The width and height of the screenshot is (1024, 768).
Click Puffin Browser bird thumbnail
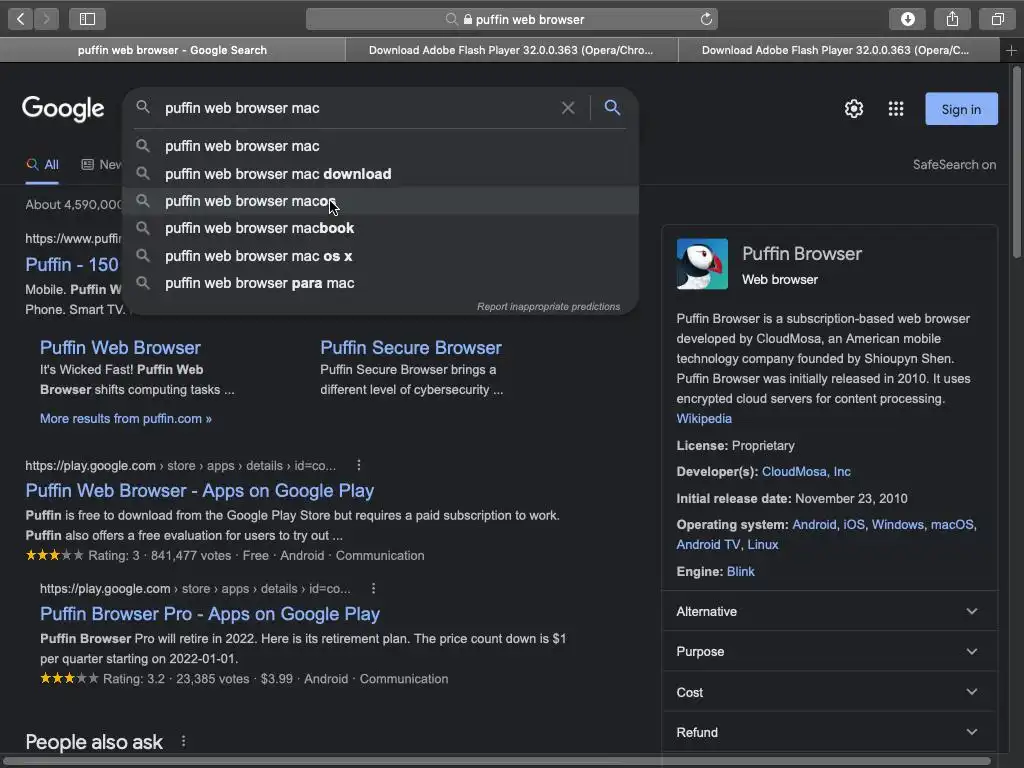point(702,264)
